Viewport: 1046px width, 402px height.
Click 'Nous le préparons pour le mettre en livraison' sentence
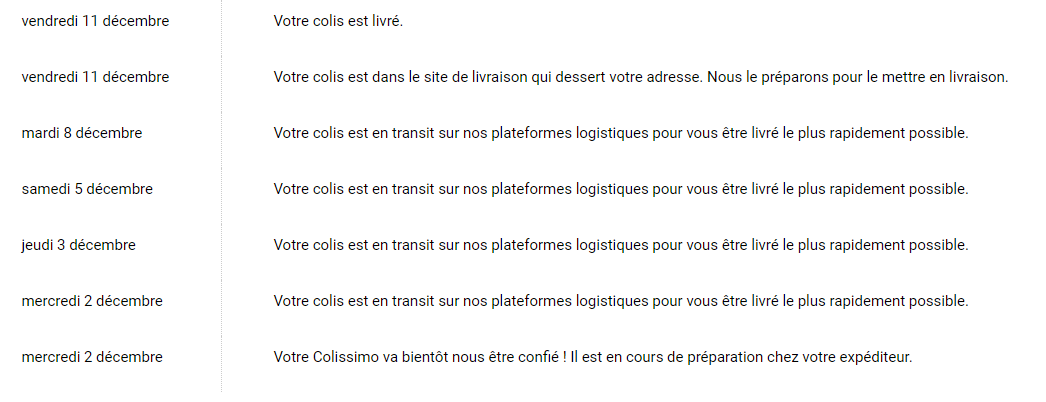click(857, 77)
